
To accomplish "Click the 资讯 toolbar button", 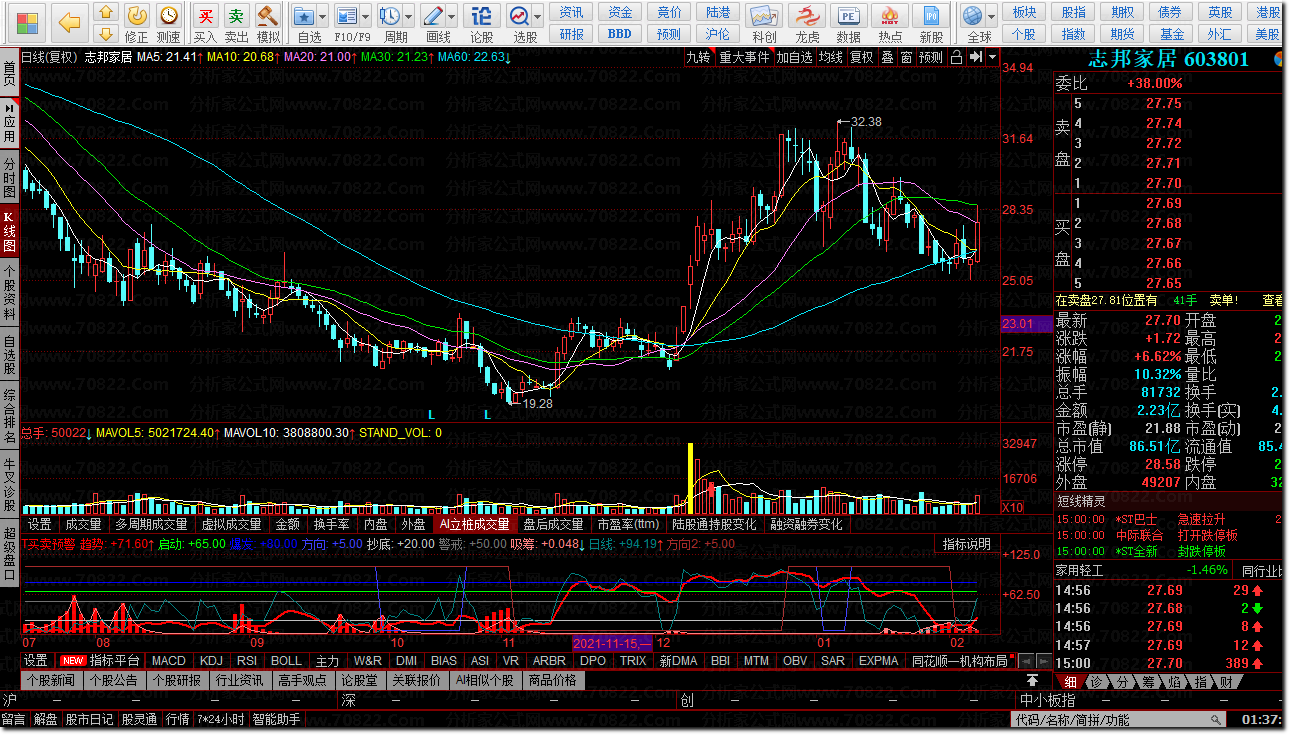I will 572,12.
